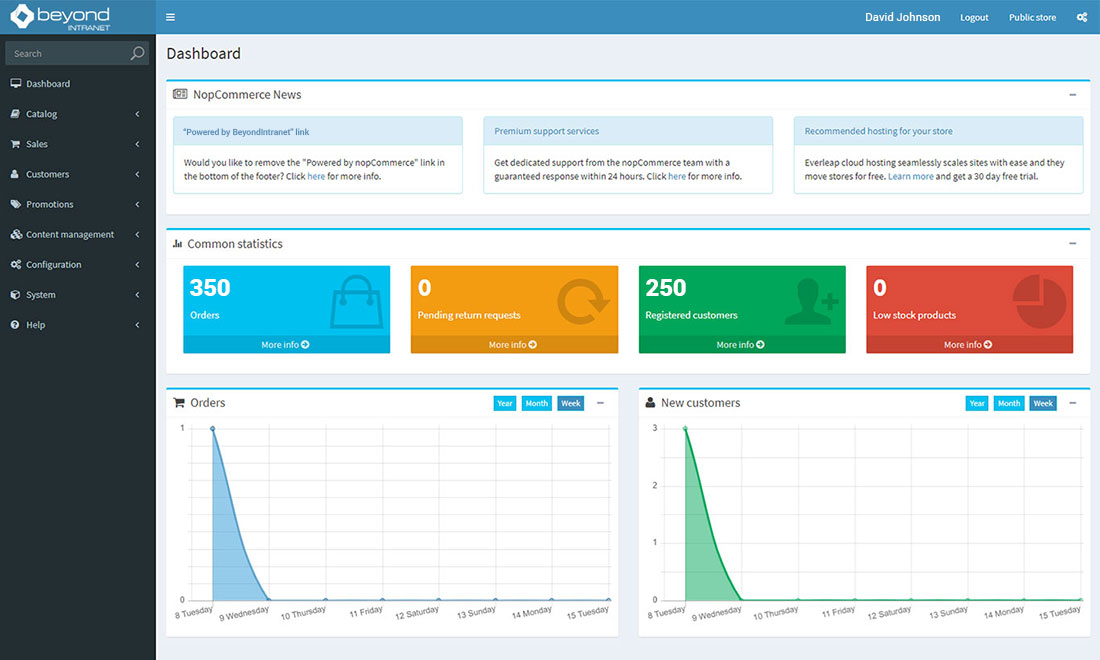Click the search magnifier in the sidebar
The height and width of the screenshot is (660, 1100).
tap(138, 52)
